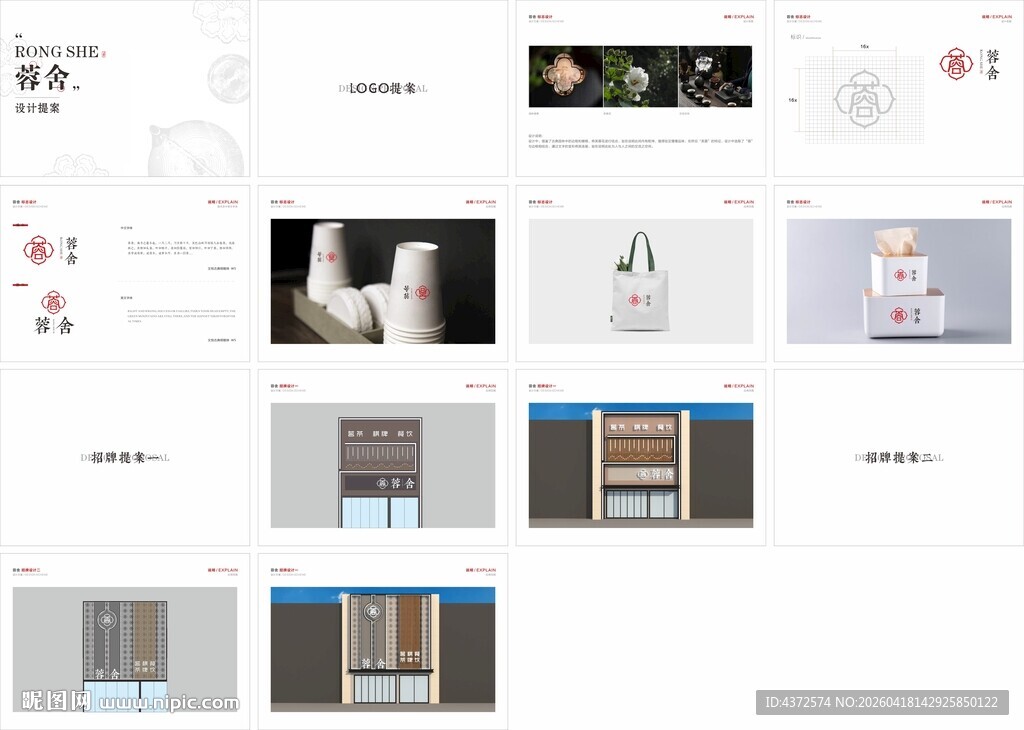Viewport: 1024px width, 730px height.
Task: Open the scheme two storefront render with blue sky
Action: 383,650
